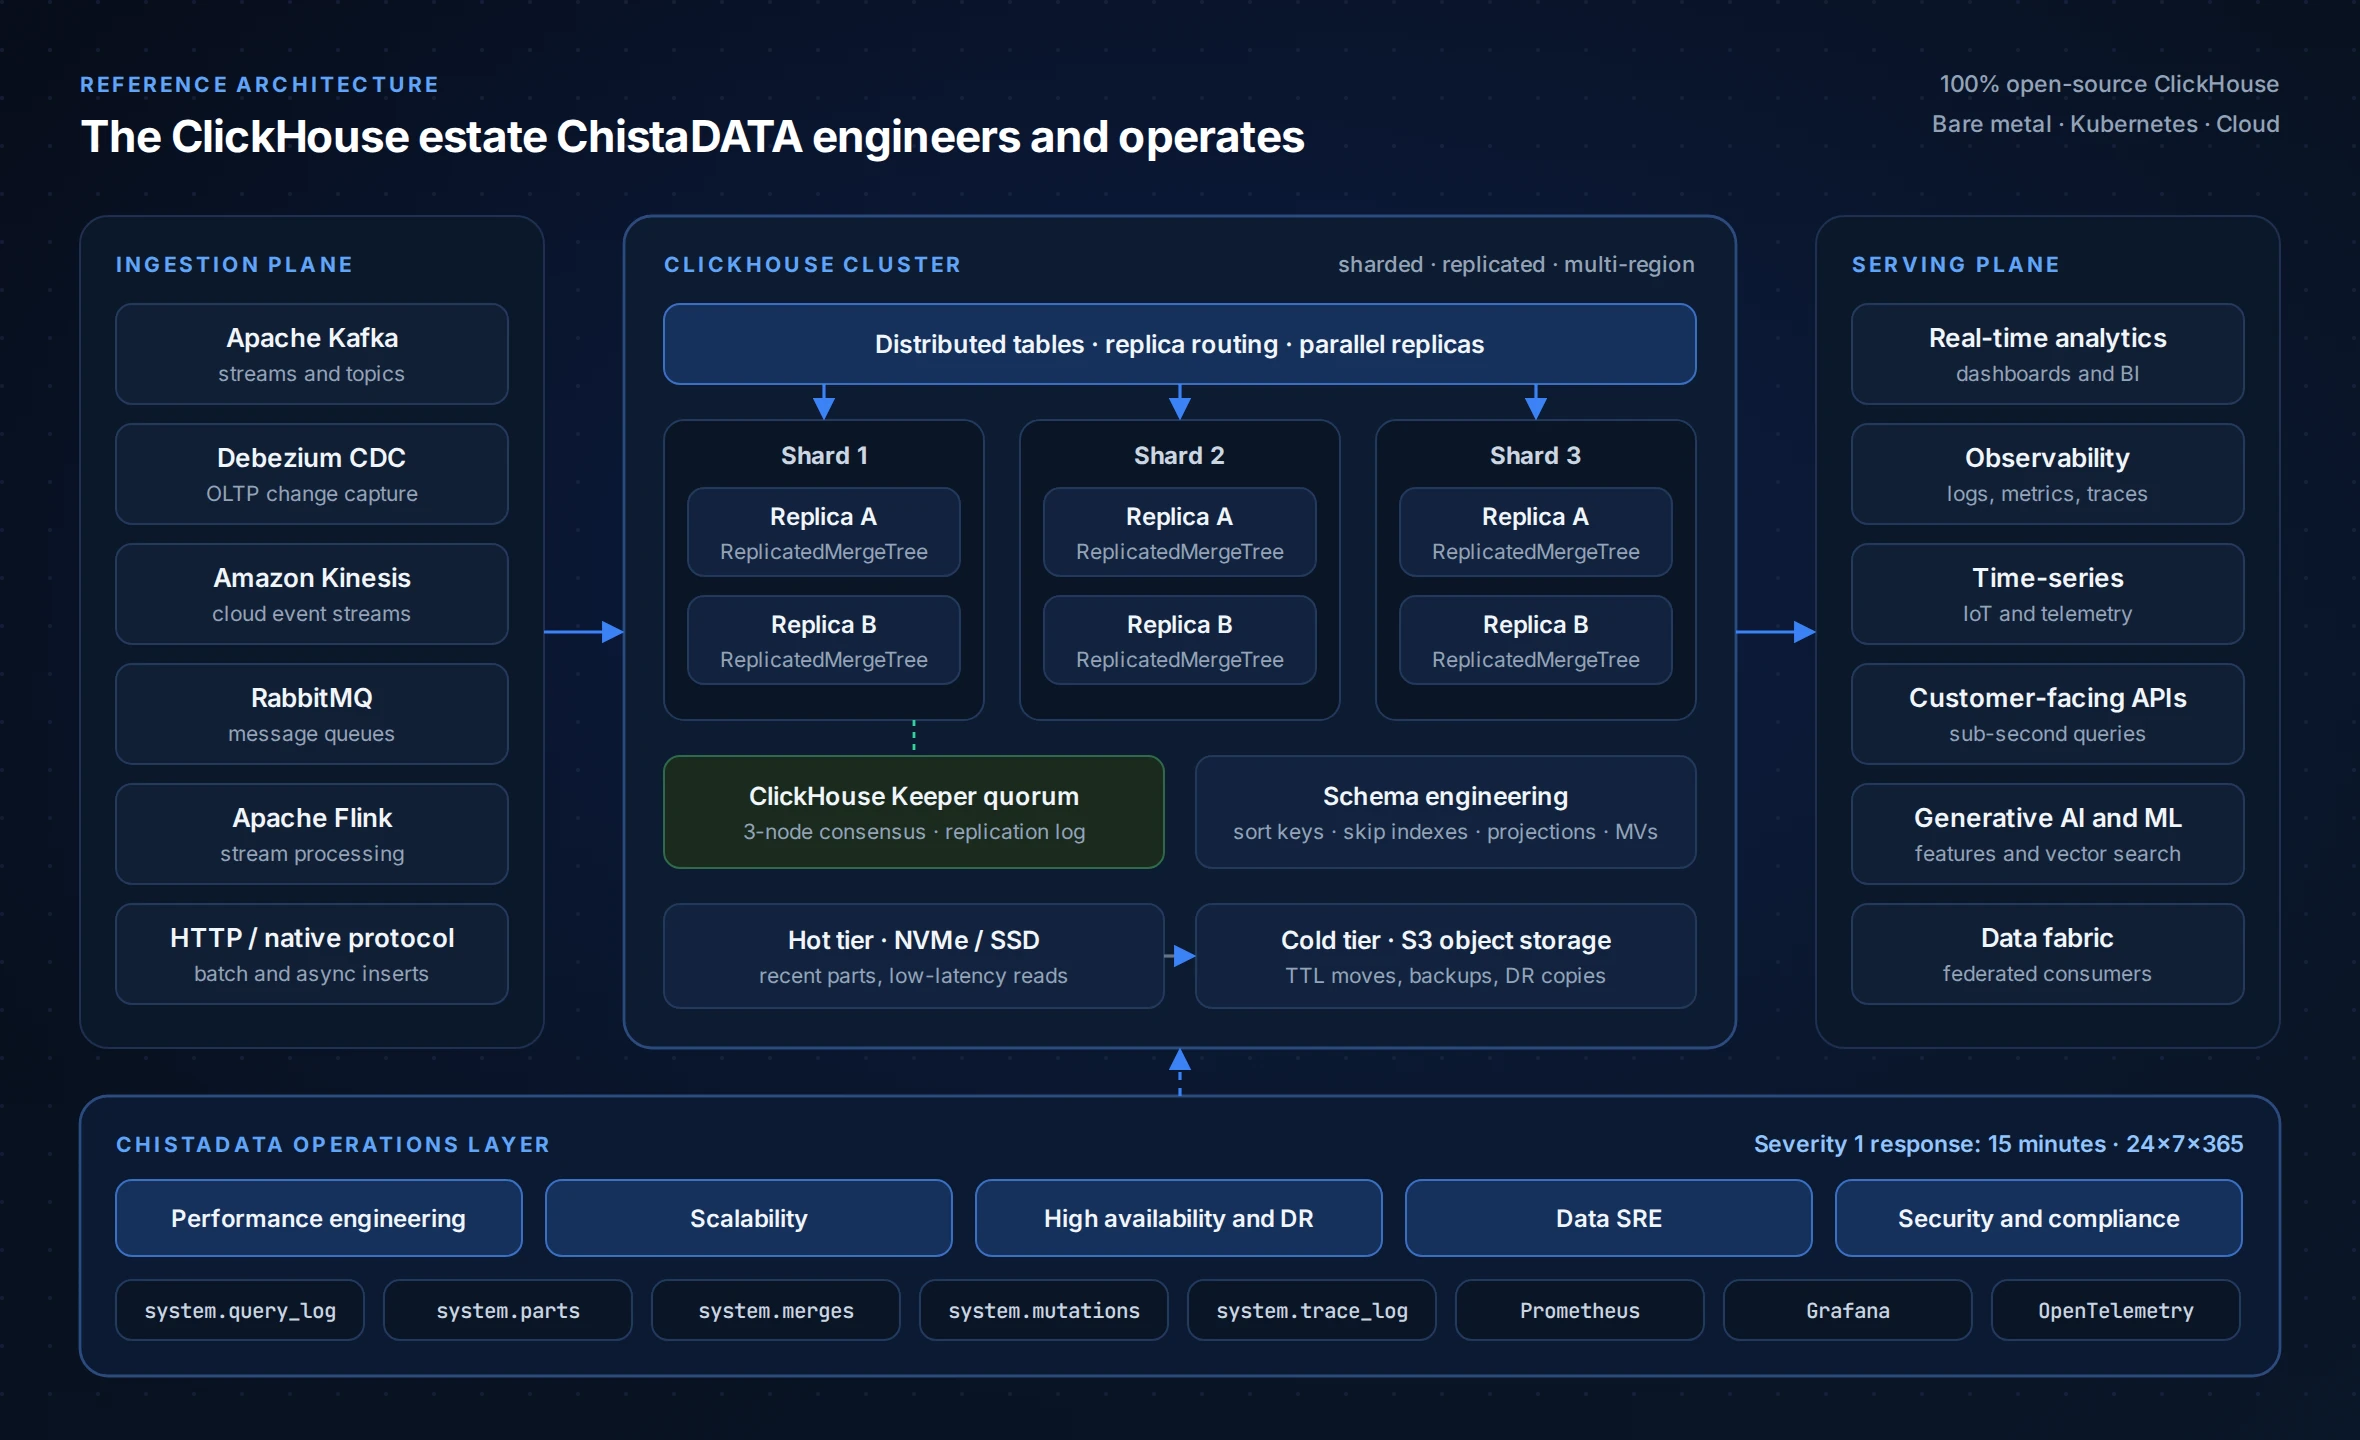This screenshot has width=2360, height=1440.
Task: Click the Severity 1 response text
Action: tap(1998, 1144)
